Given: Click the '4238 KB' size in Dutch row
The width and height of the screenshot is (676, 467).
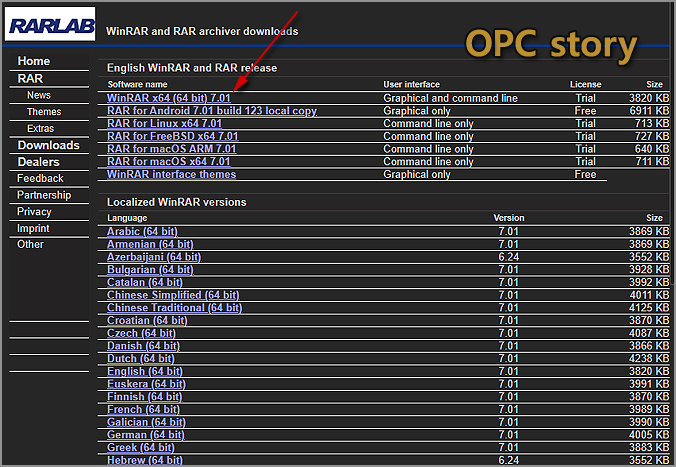Looking at the screenshot, I should click(x=649, y=359).
